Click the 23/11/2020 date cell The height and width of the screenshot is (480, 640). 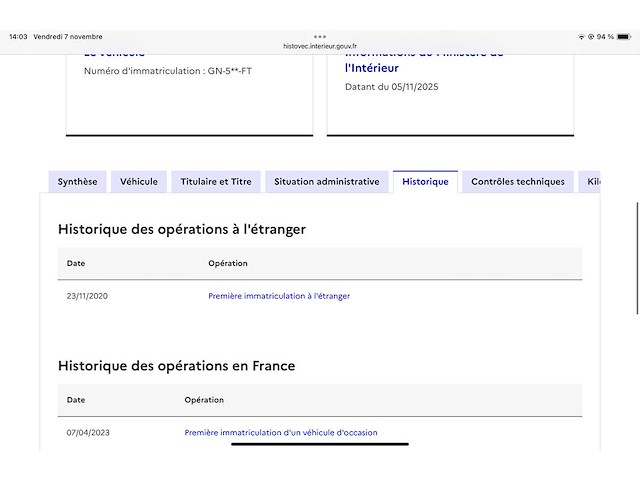click(87, 296)
